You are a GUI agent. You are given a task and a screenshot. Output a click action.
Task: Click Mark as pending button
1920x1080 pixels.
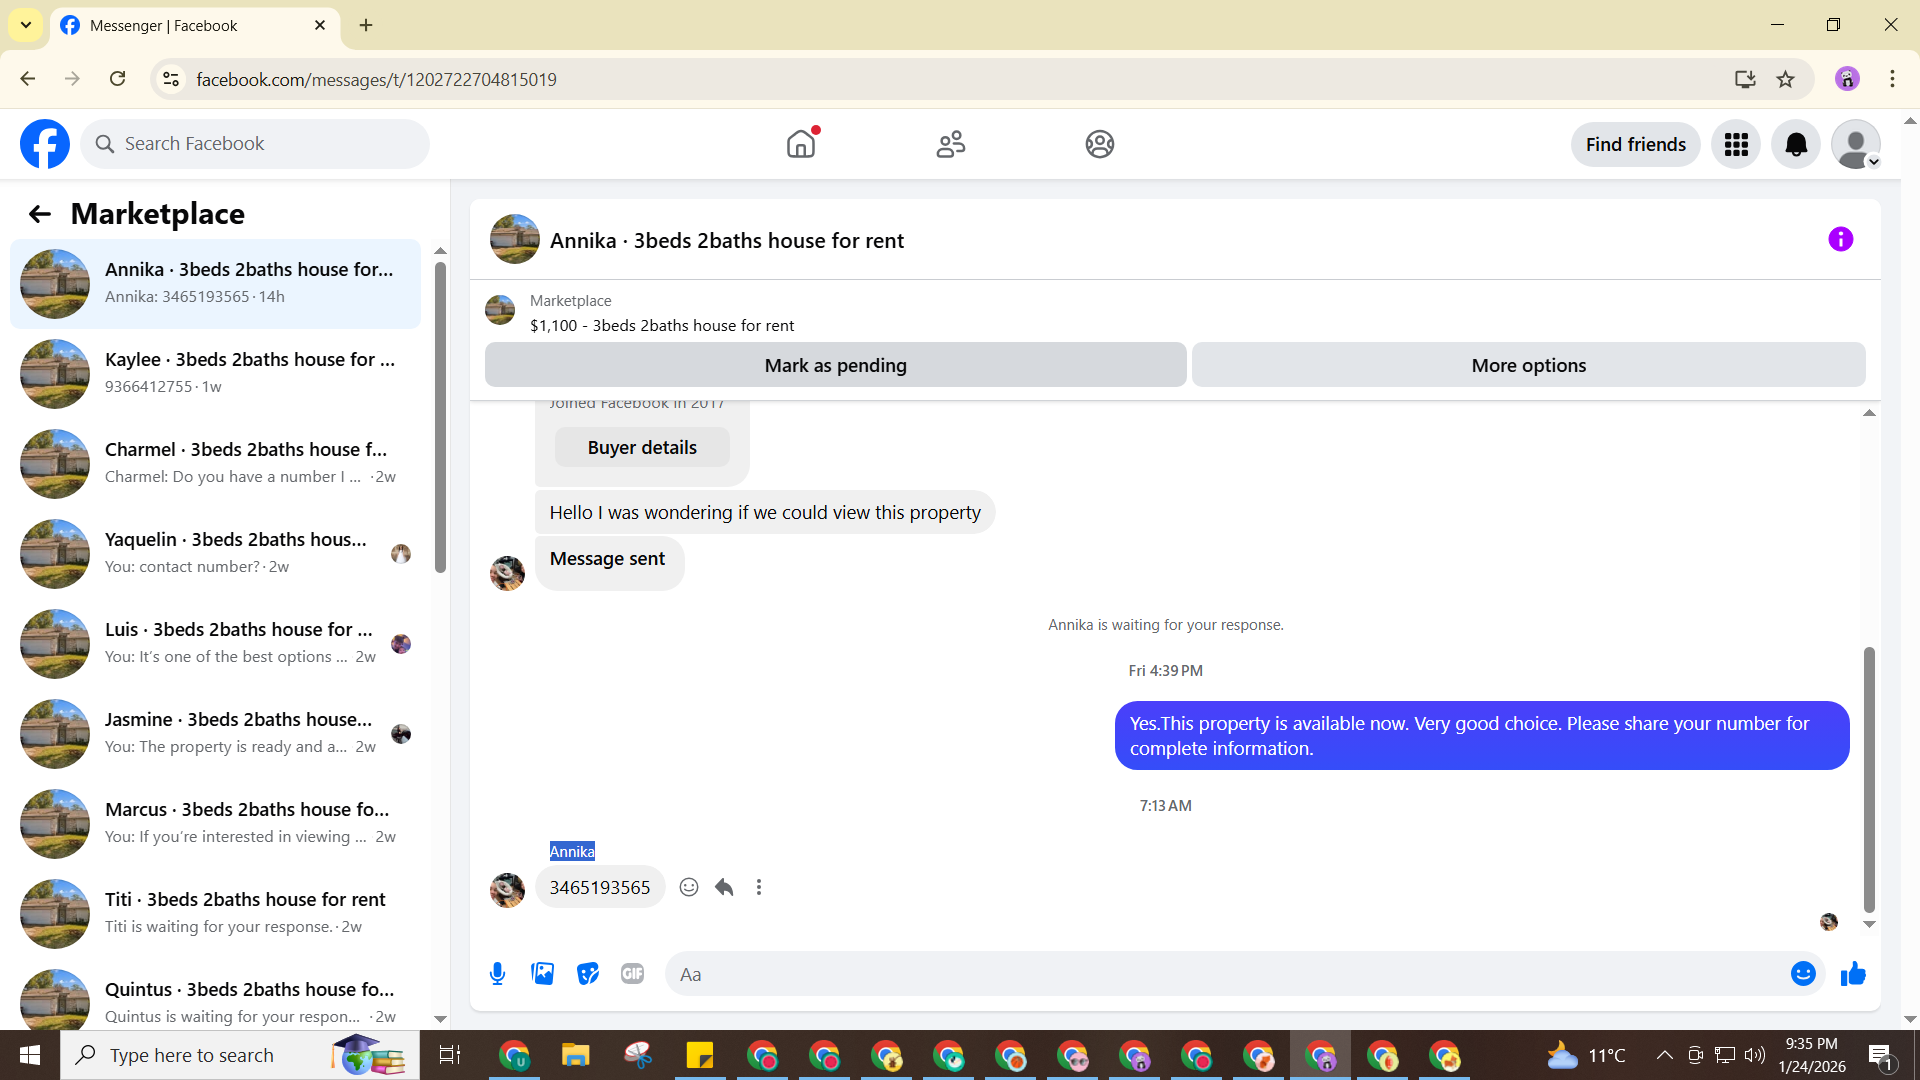point(835,366)
